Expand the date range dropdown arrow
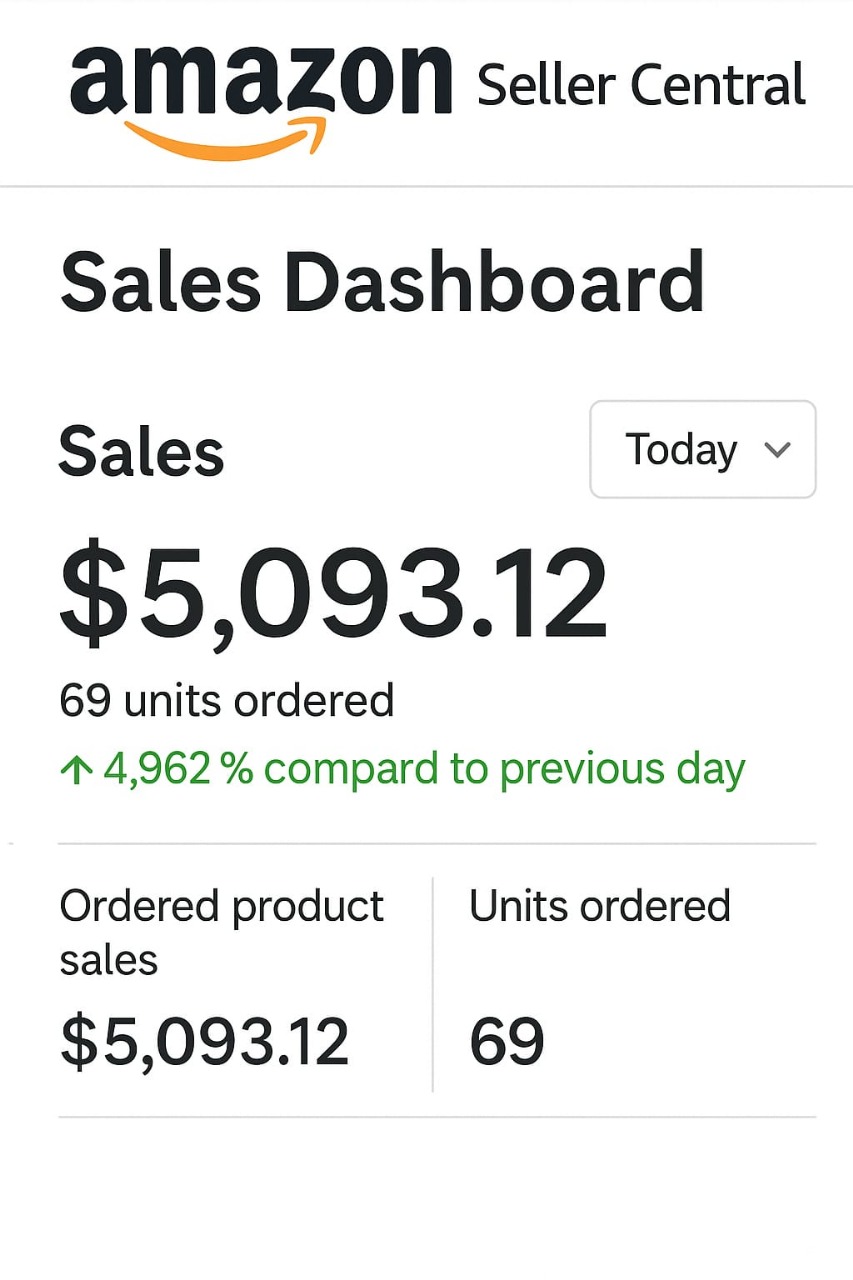The height and width of the screenshot is (1280, 853). click(779, 450)
